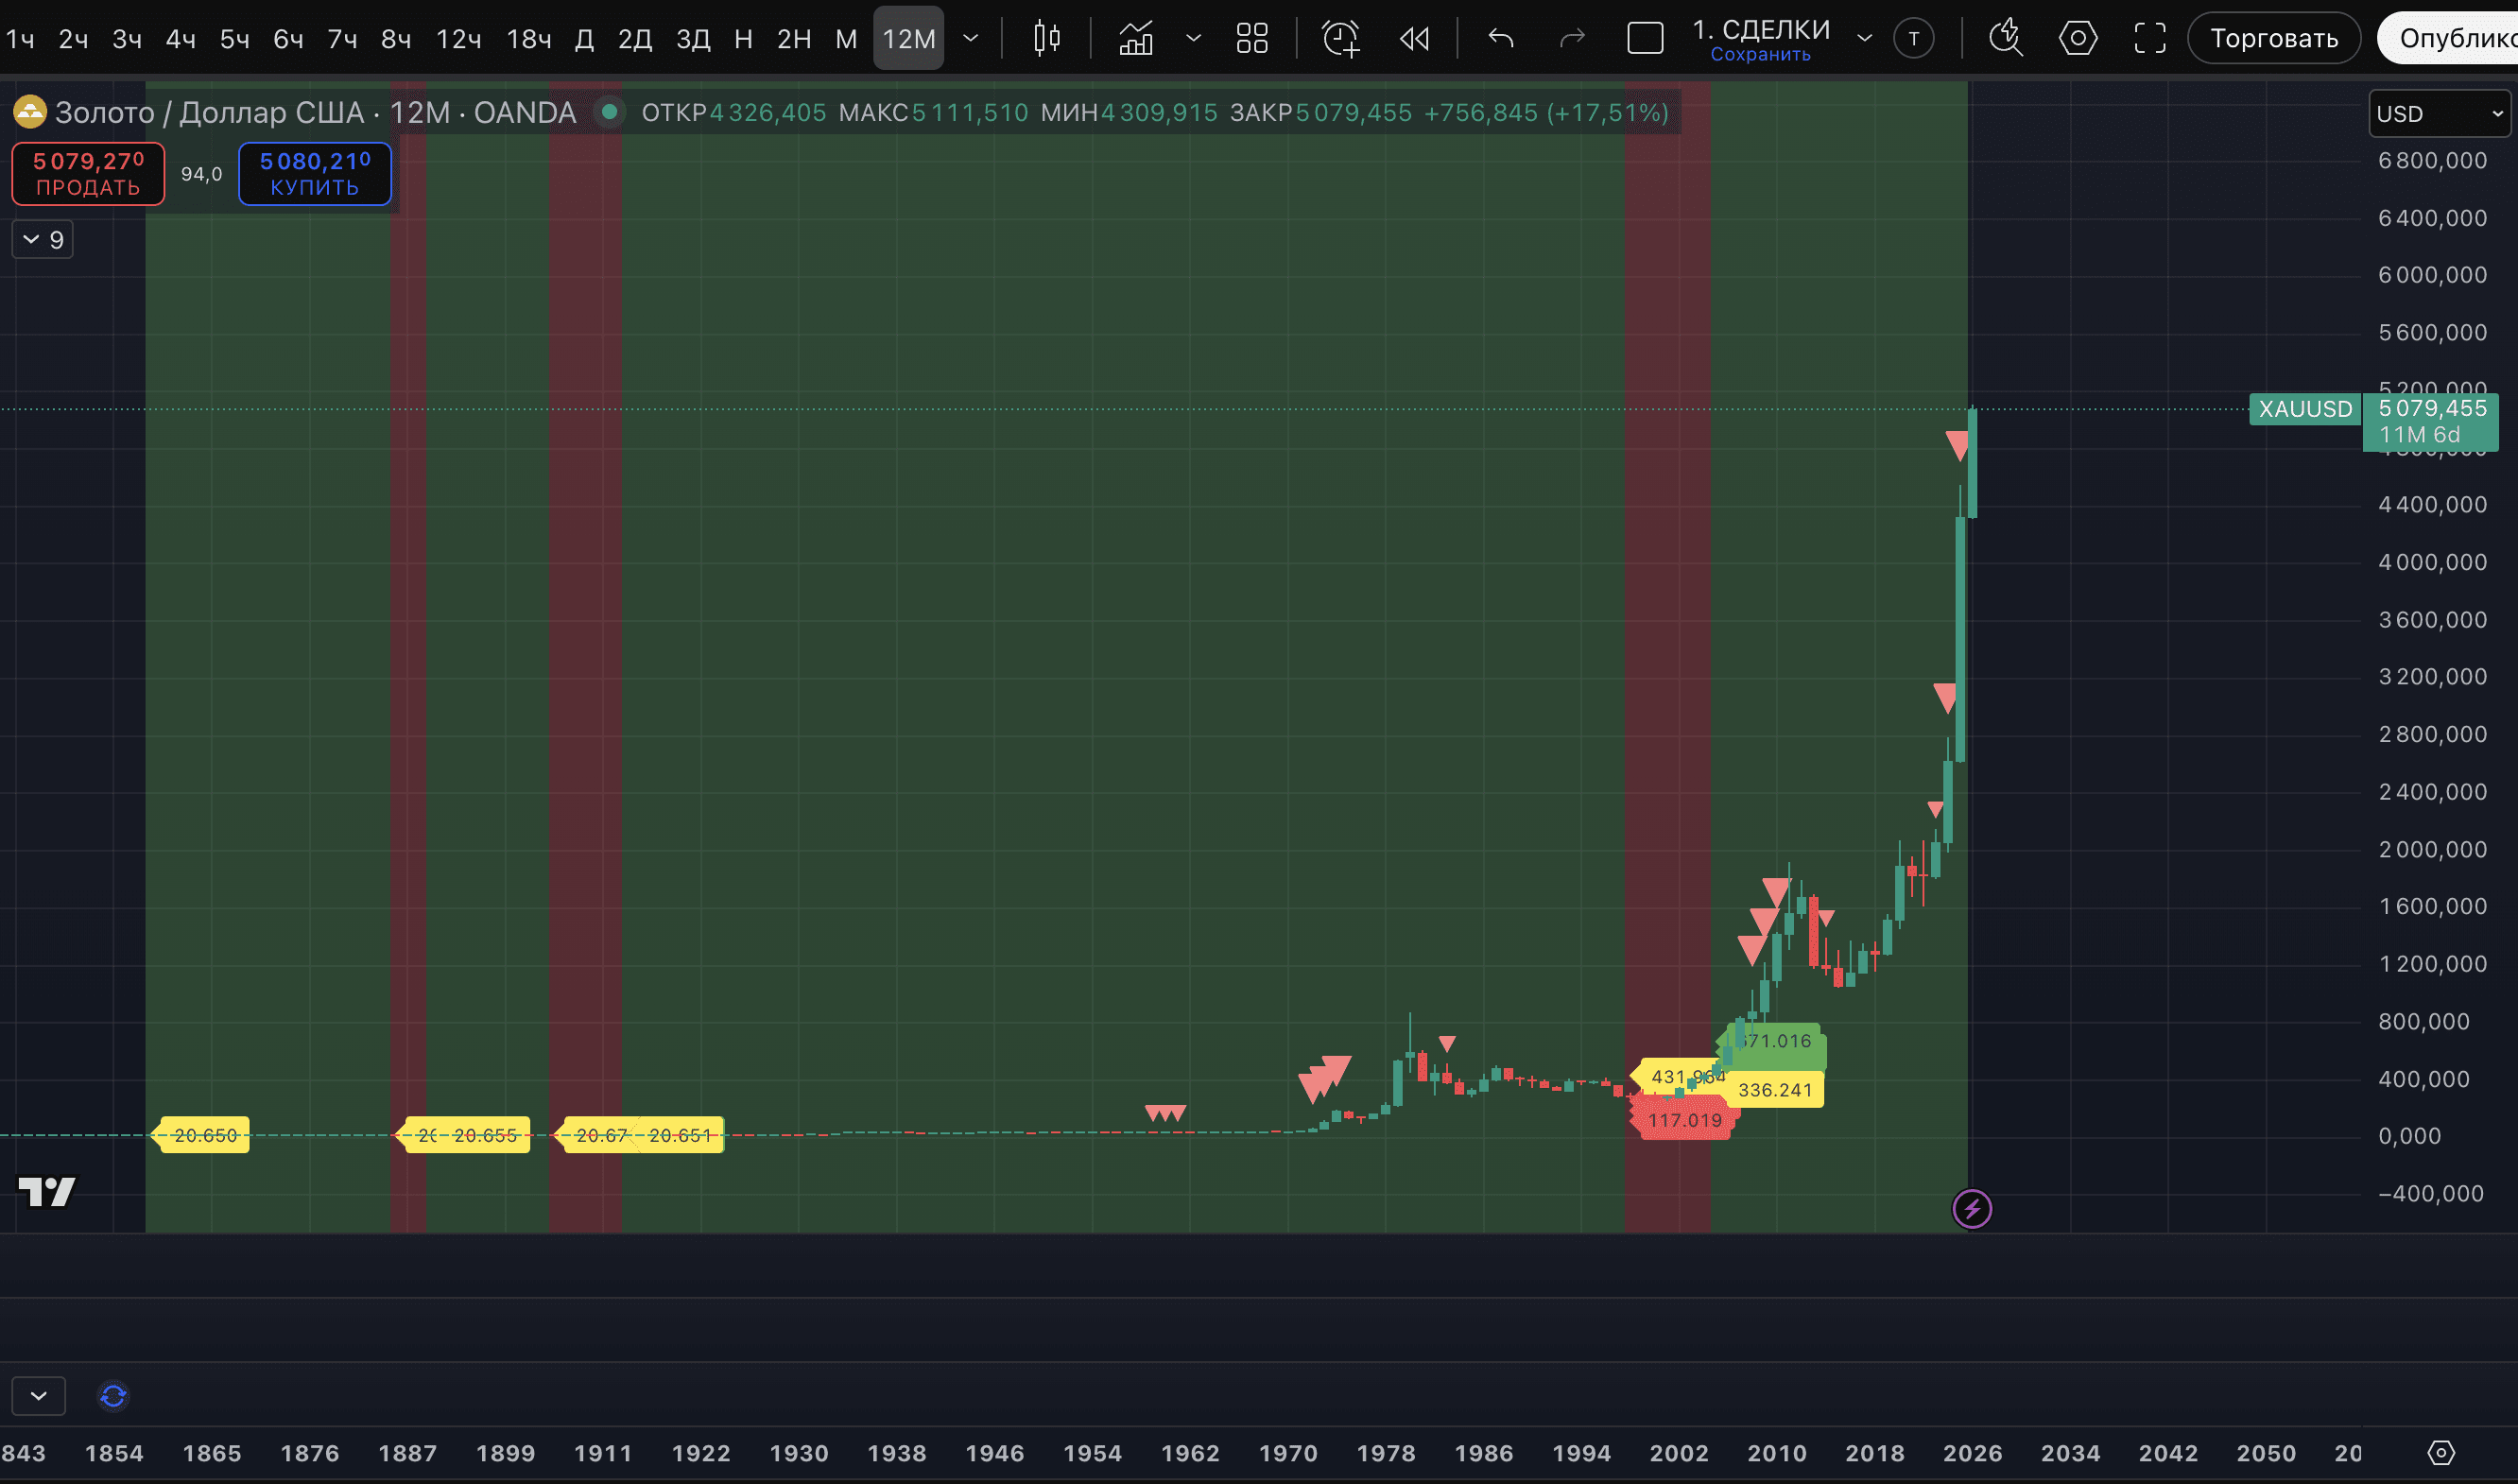Viewport: 2518px width, 1484px height.
Task: Select the 12M timeframe
Action: (908, 39)
